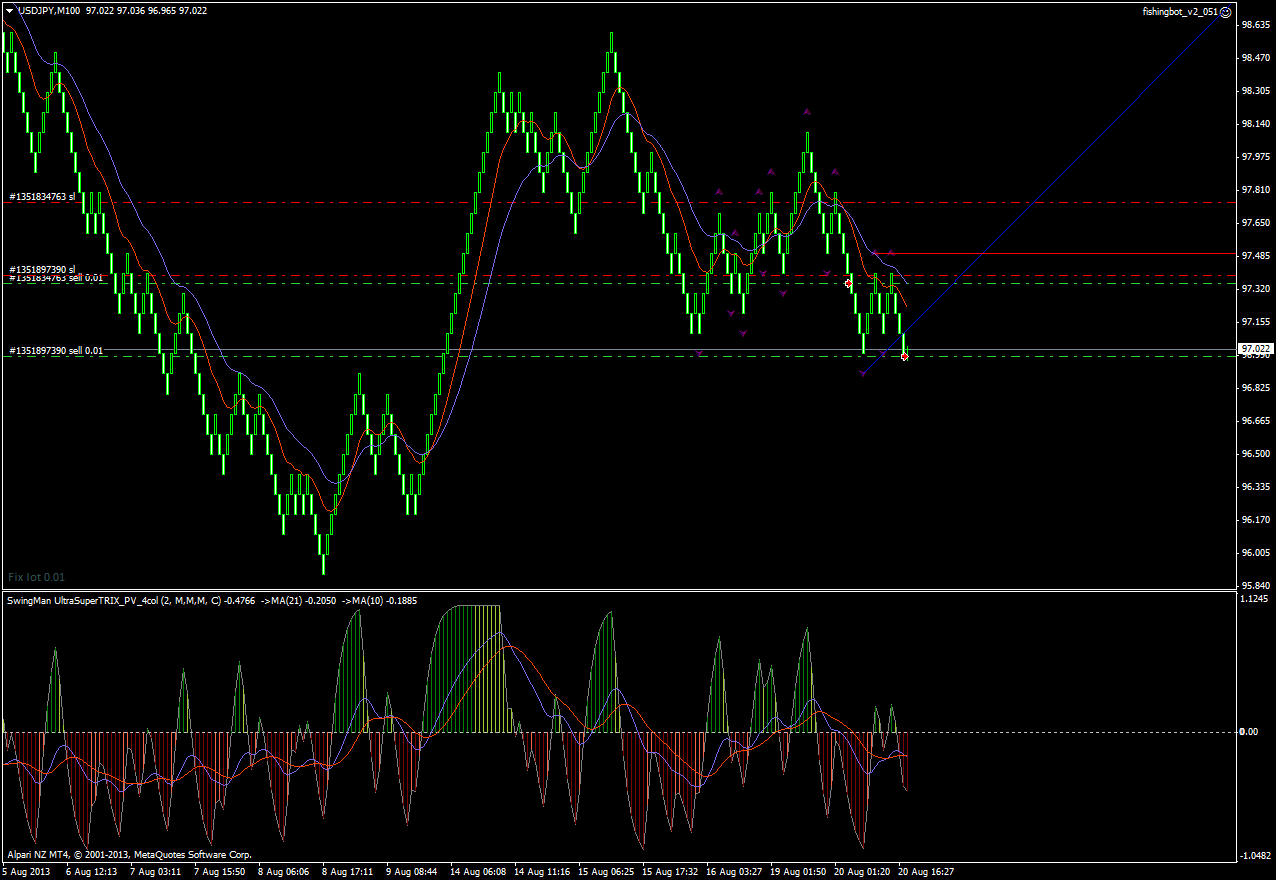The width and height of the screenshot is (1276, 880).
Task: Click the 7 Aug 03:11 time label
Action: click(x=156, y=872)
